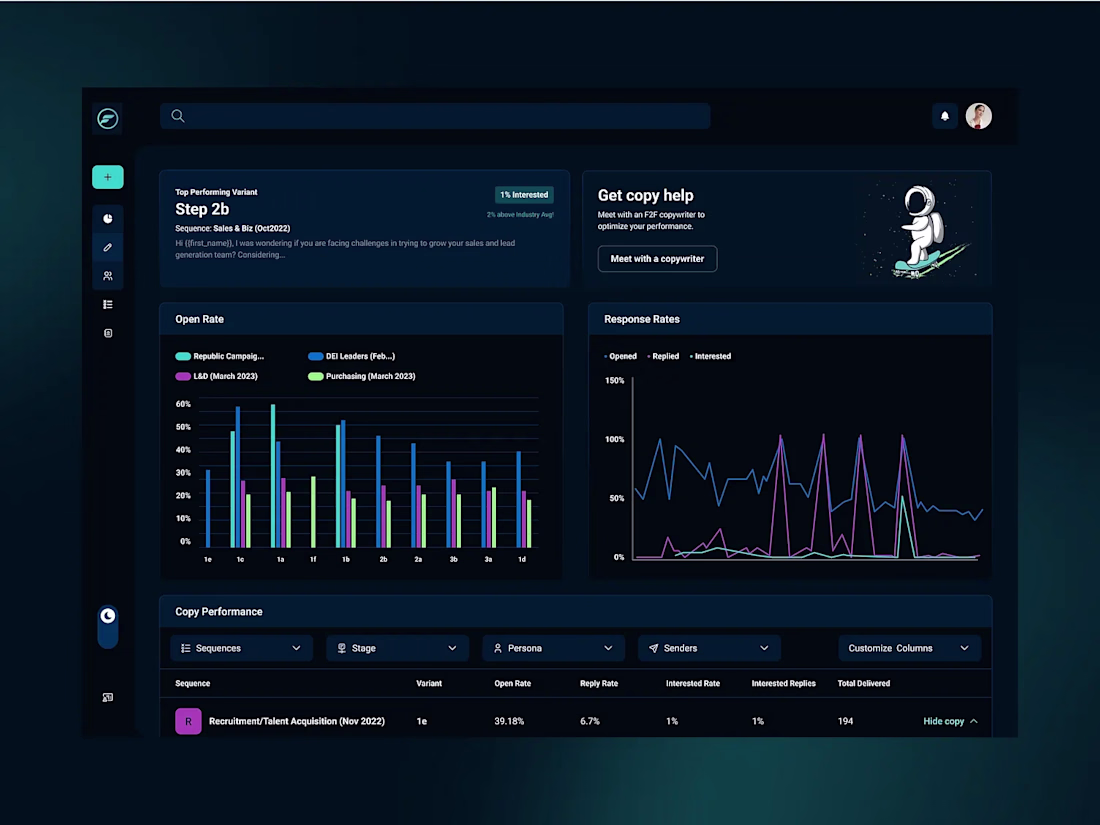Image resolution: width=1100 pixels, height=825 pixels.
Task: Click the notification bell icon
Action: point(944,116)
